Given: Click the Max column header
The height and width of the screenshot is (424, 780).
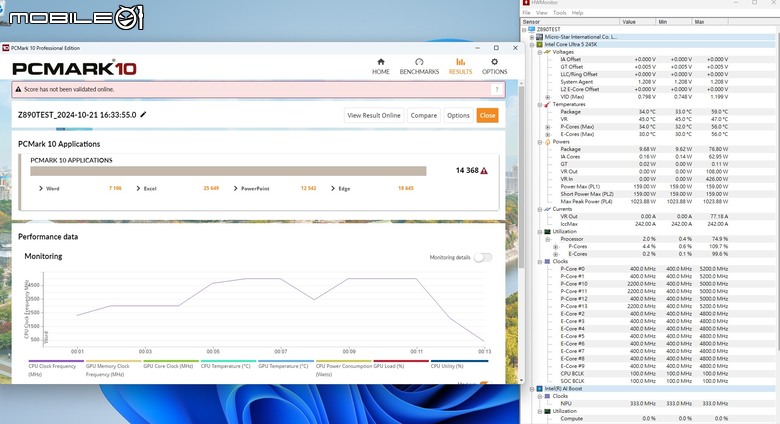Looking at the screenshot, I should coord(710,22).
